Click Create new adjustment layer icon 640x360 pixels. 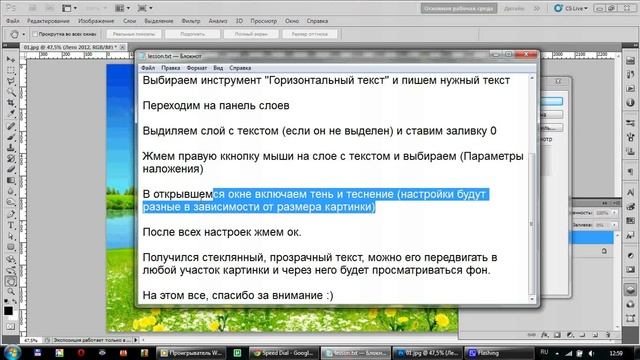click(x=570, y=335)
